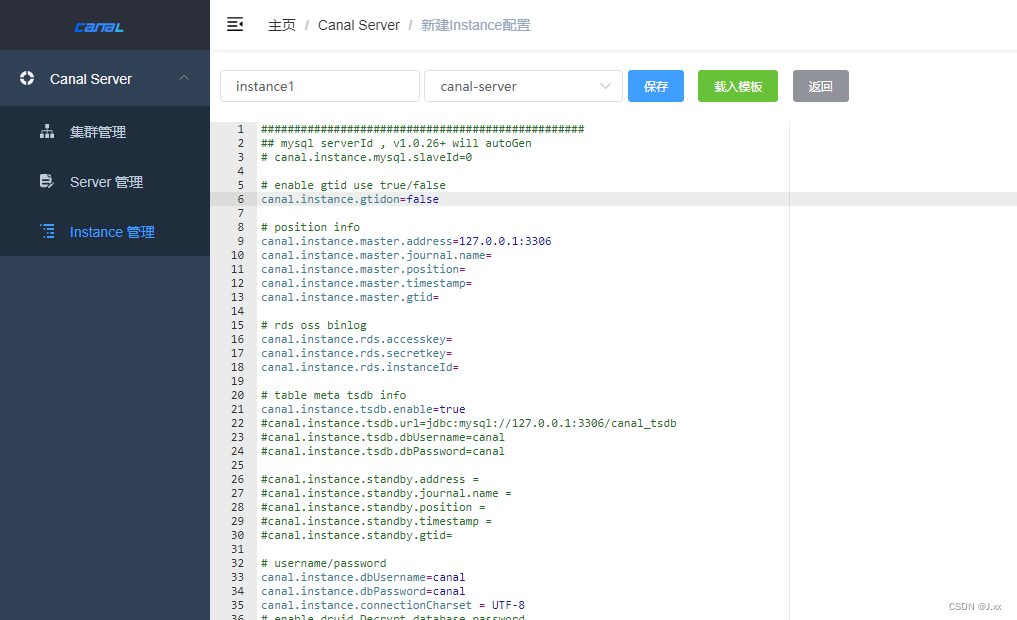
Task: Click line canal.instance.master.position=
Action: point(363,269)
